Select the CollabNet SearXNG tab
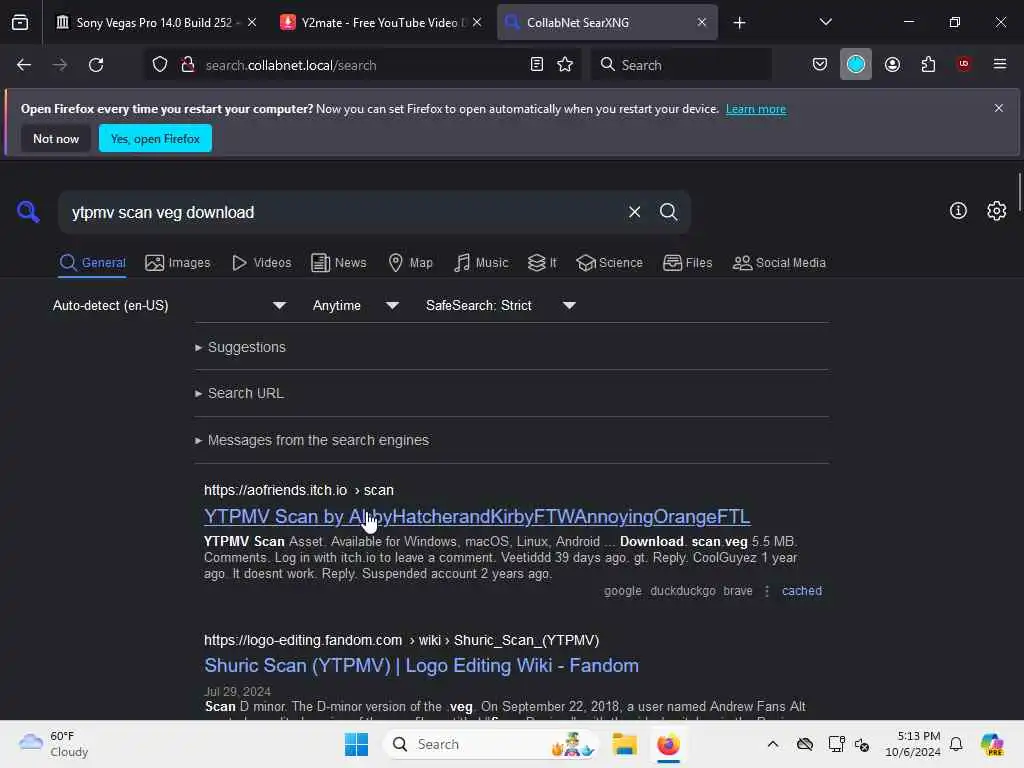1024x768 pixels. tap(607, 22)
